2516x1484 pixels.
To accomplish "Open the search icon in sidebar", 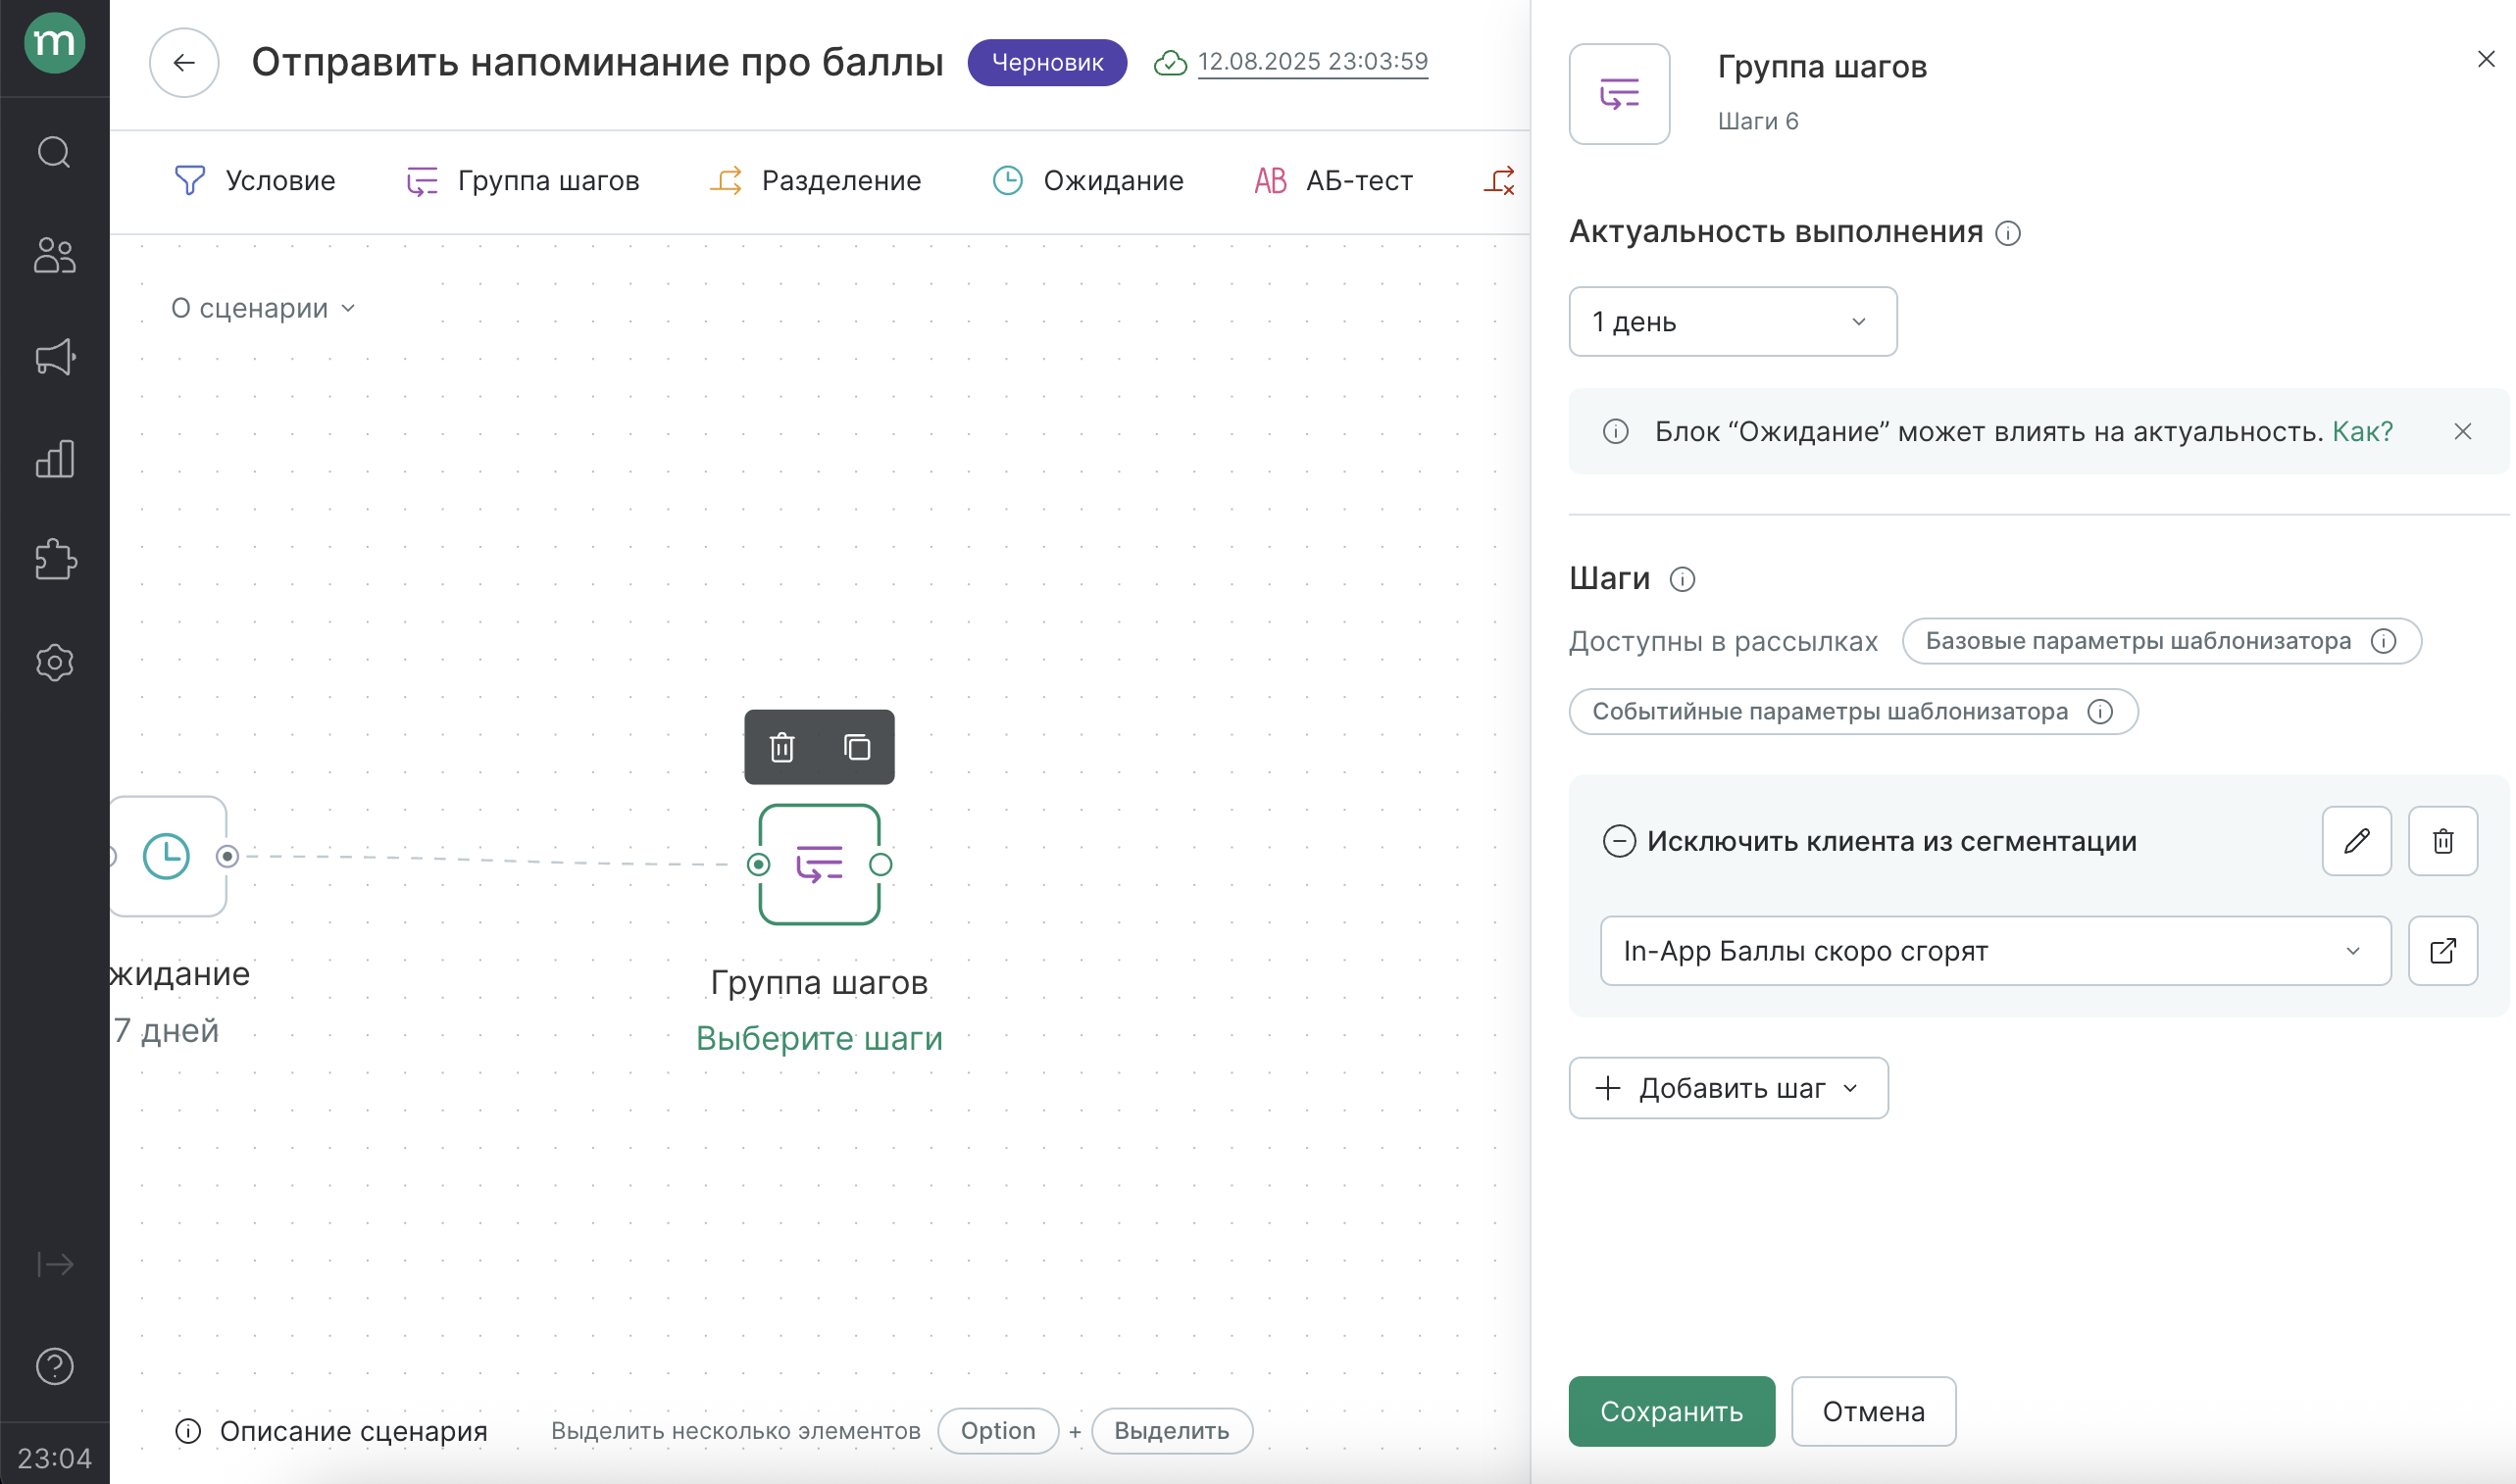I will click(54, 153).
